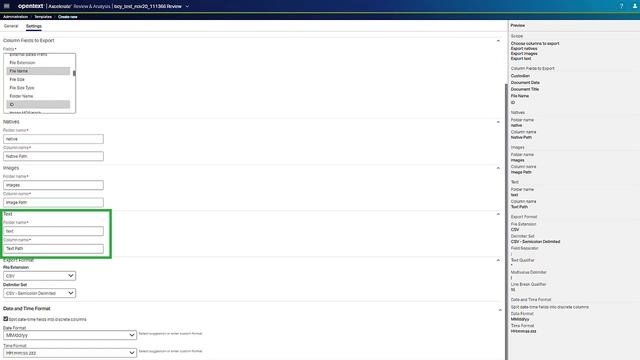This screenshot has width=640, height=360.
Task: Click the Text Folder name input
Action: pyautogui.click(x=53, y=231)
